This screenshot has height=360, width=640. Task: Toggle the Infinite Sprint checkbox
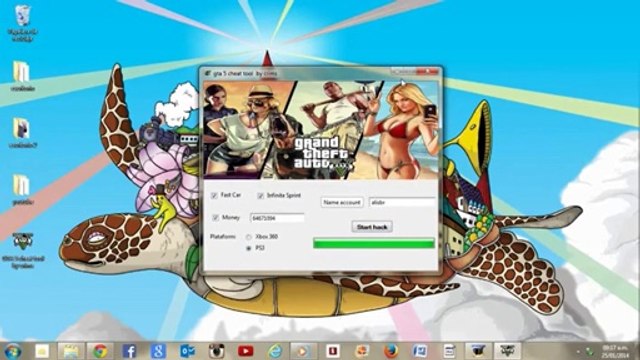click(x=260, y=196)
